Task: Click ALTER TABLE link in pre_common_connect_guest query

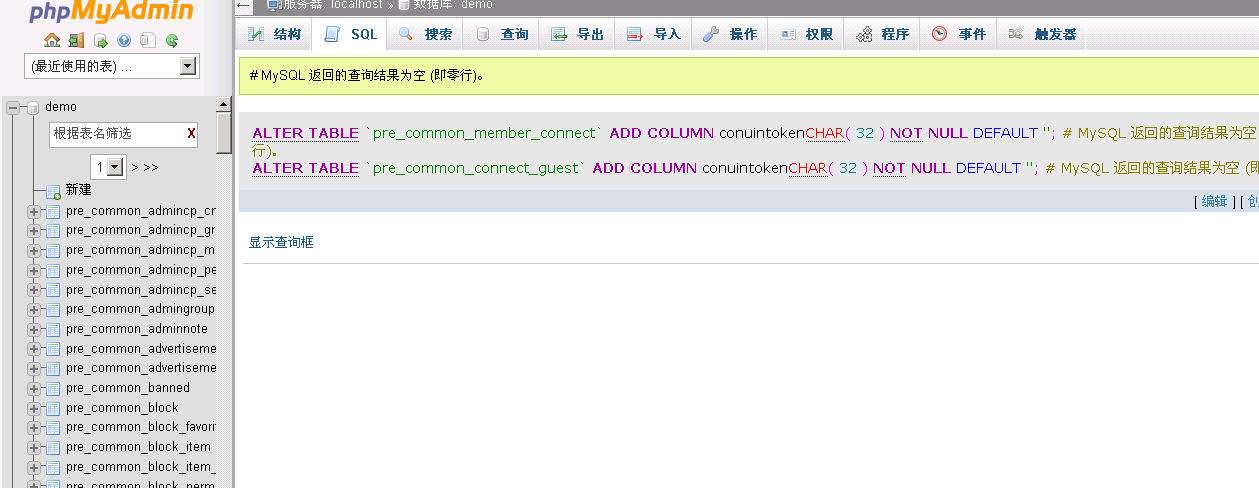Action: point(305,168)
